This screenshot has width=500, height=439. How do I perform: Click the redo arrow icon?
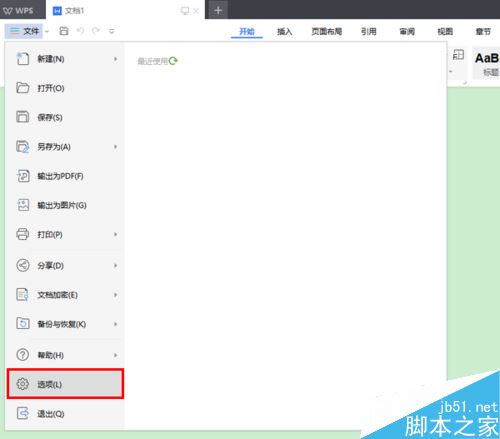(x=96, y=31)
